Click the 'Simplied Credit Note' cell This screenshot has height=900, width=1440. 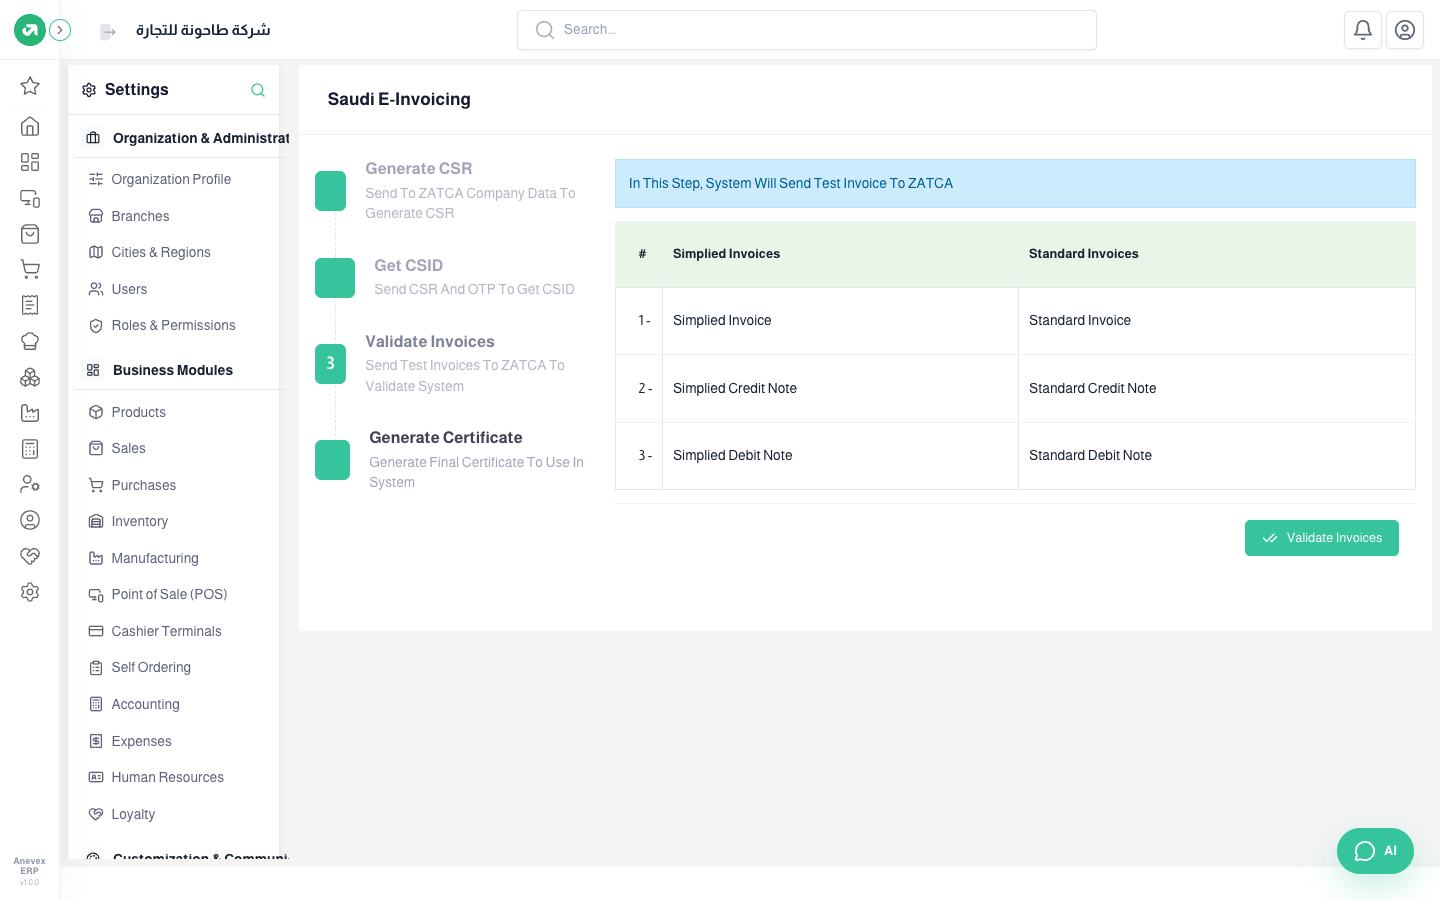[x=840, y=388]
